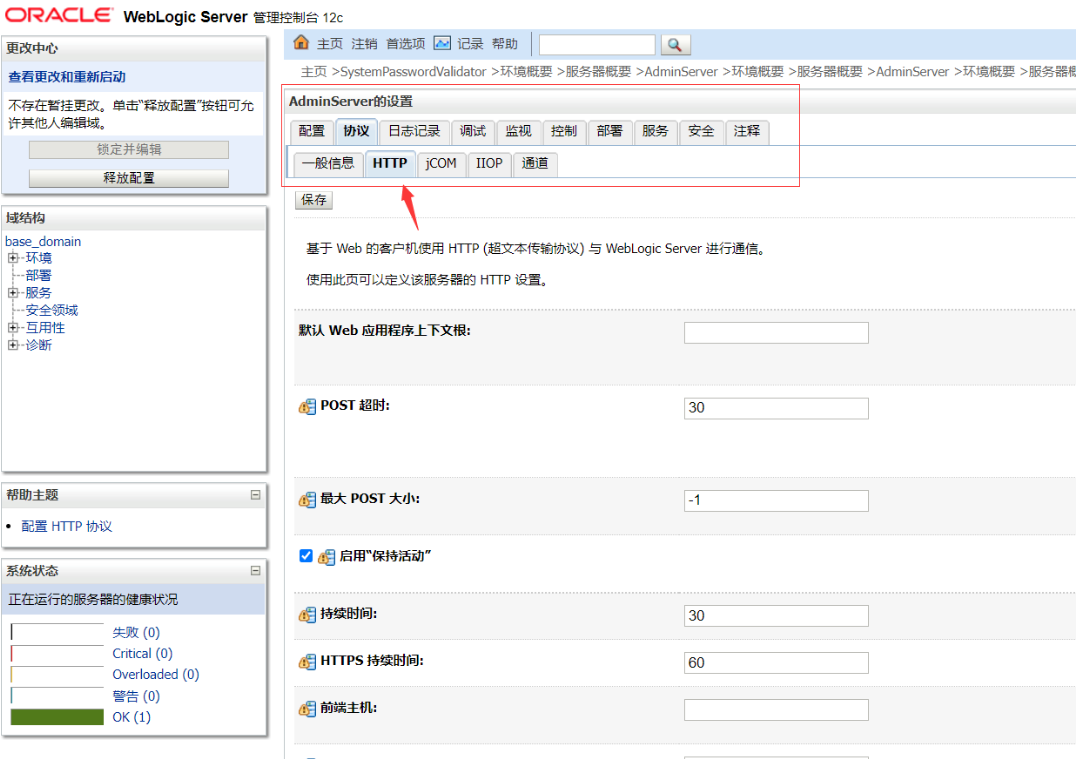
Task: Click the record icon beside 记录
Action: click(x=442, y=43)
